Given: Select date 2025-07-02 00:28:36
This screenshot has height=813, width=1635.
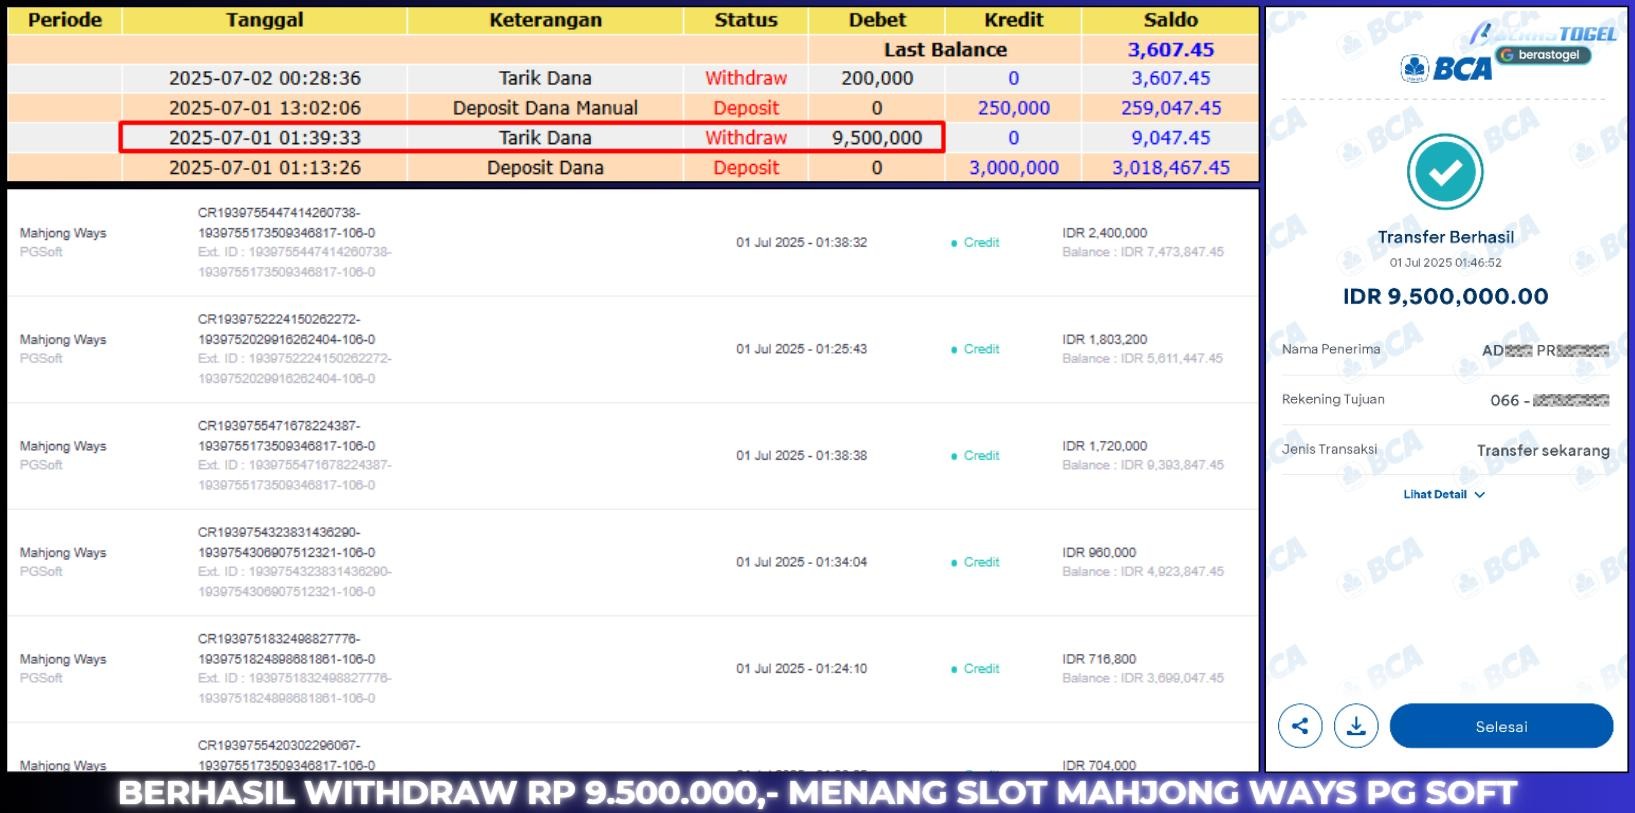Looking at the screenshot, I should [x=264, y=78].
